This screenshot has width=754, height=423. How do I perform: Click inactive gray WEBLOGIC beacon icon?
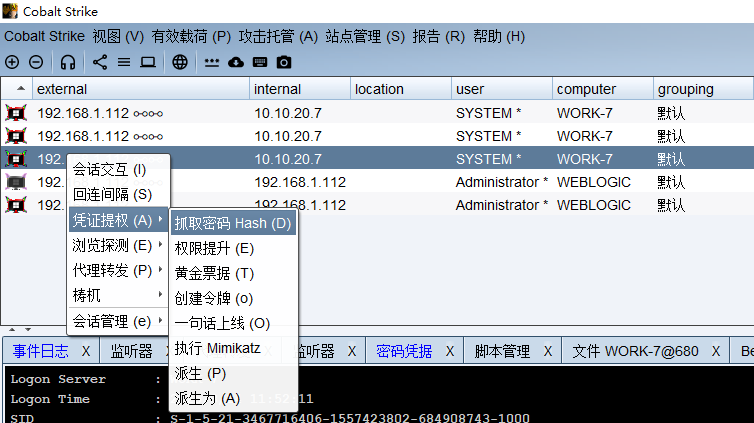point(16,182)
